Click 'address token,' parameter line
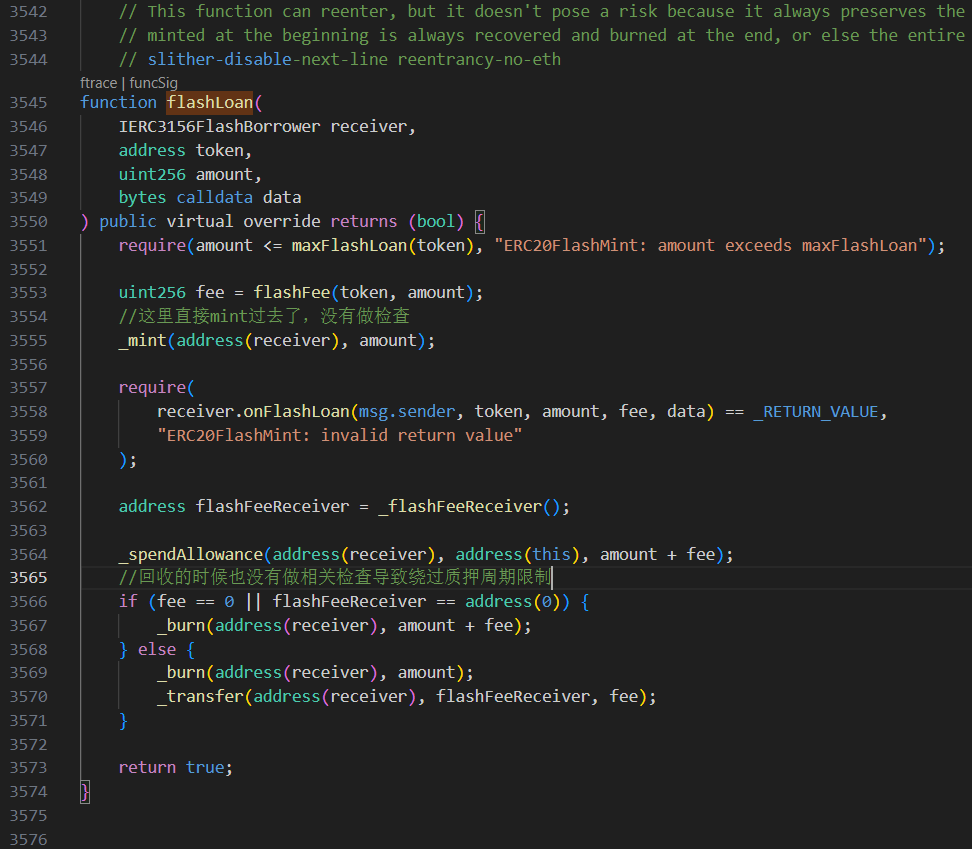Viewport: 972px width, 849px height. click(x=185, y=151)
